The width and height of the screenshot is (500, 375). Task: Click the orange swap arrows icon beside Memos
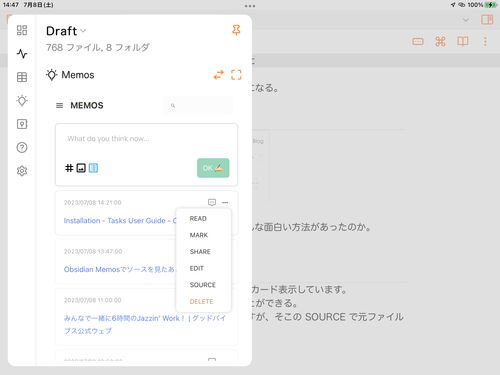219,75
